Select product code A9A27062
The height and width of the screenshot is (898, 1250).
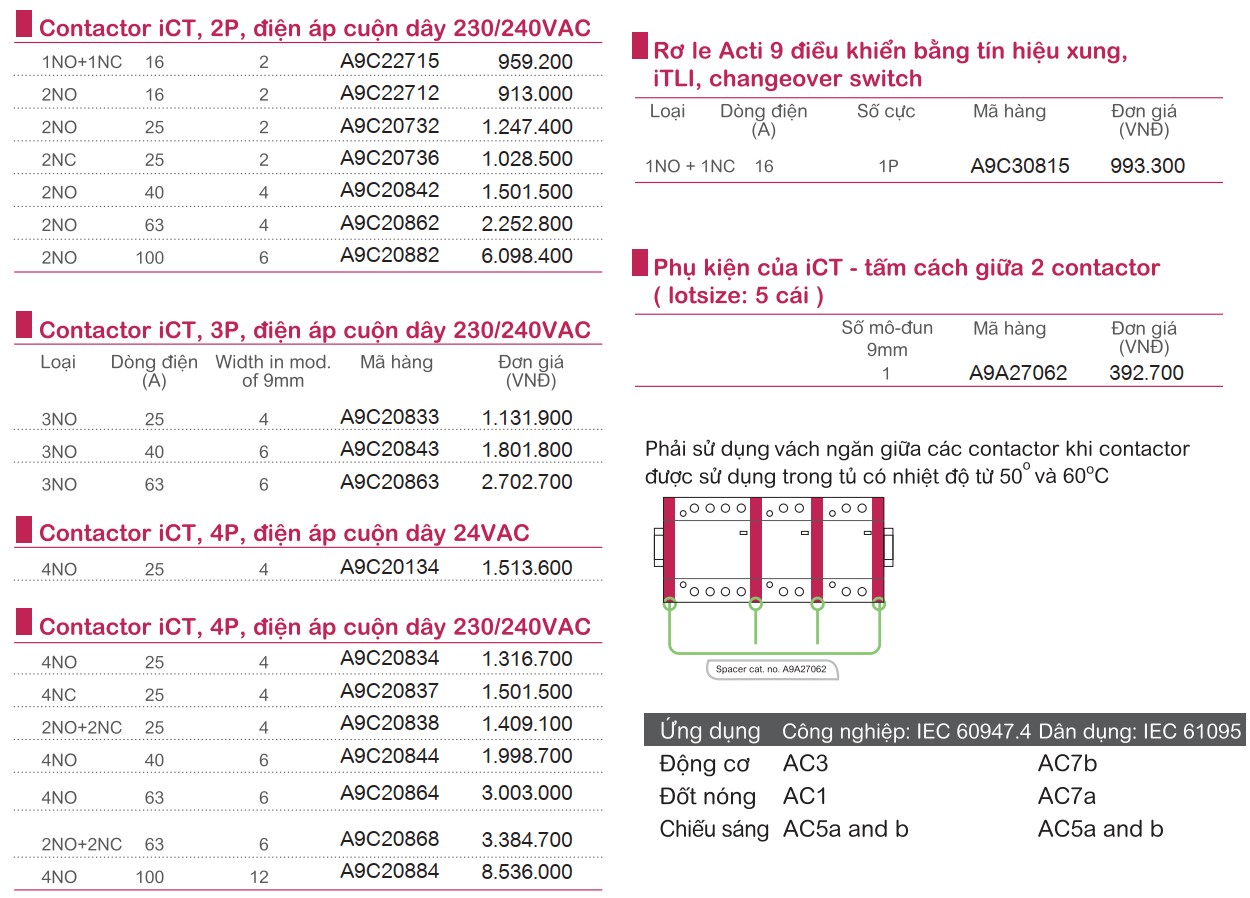pos(1018,373)
